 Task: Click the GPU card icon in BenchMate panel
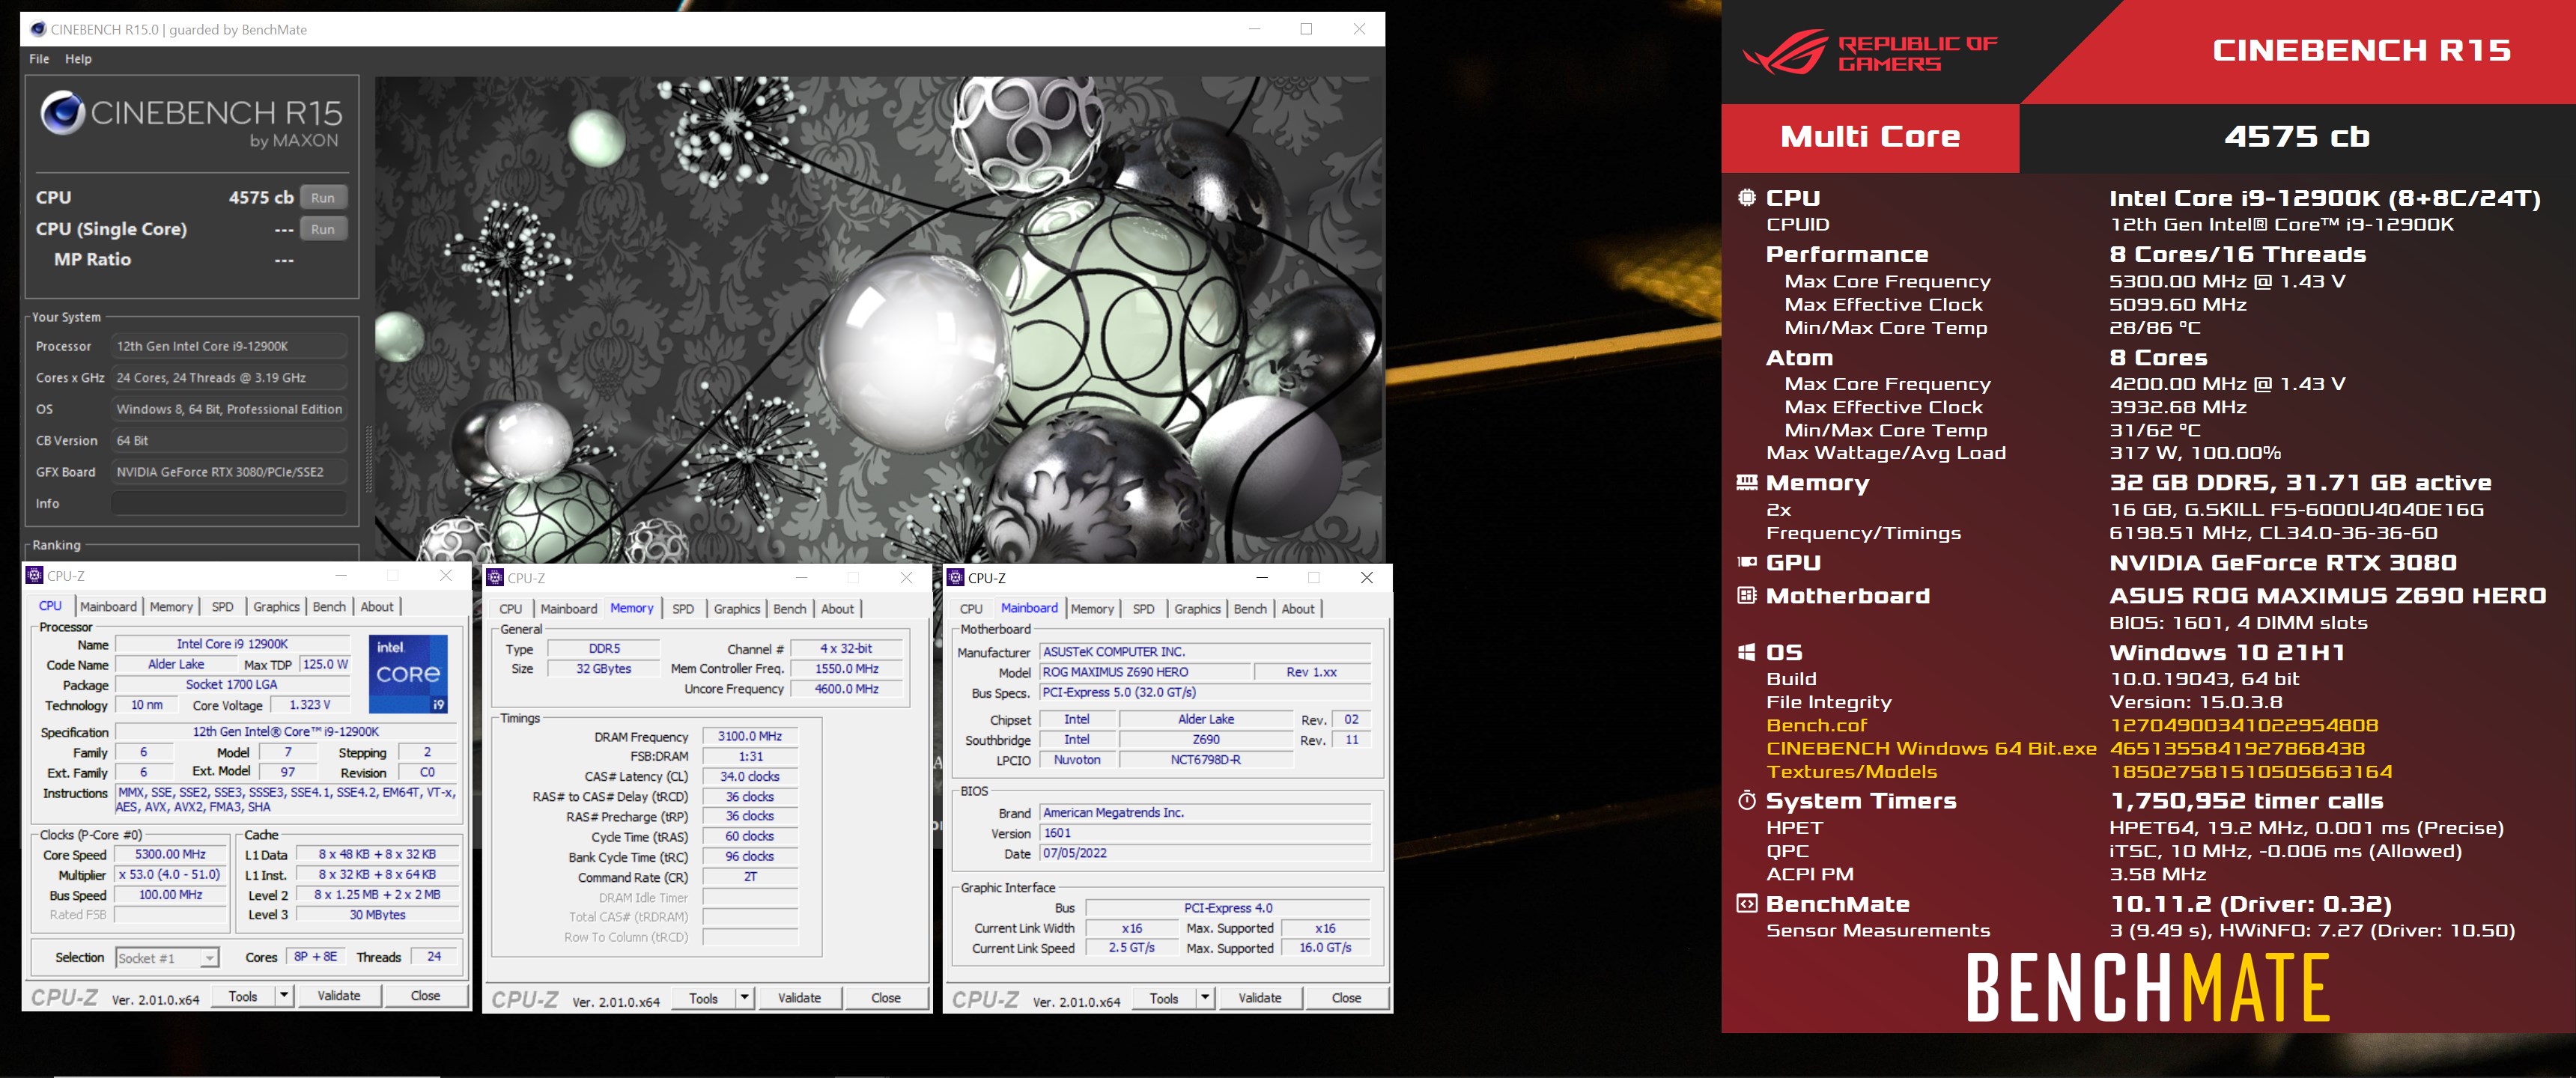pos(1746,562)
